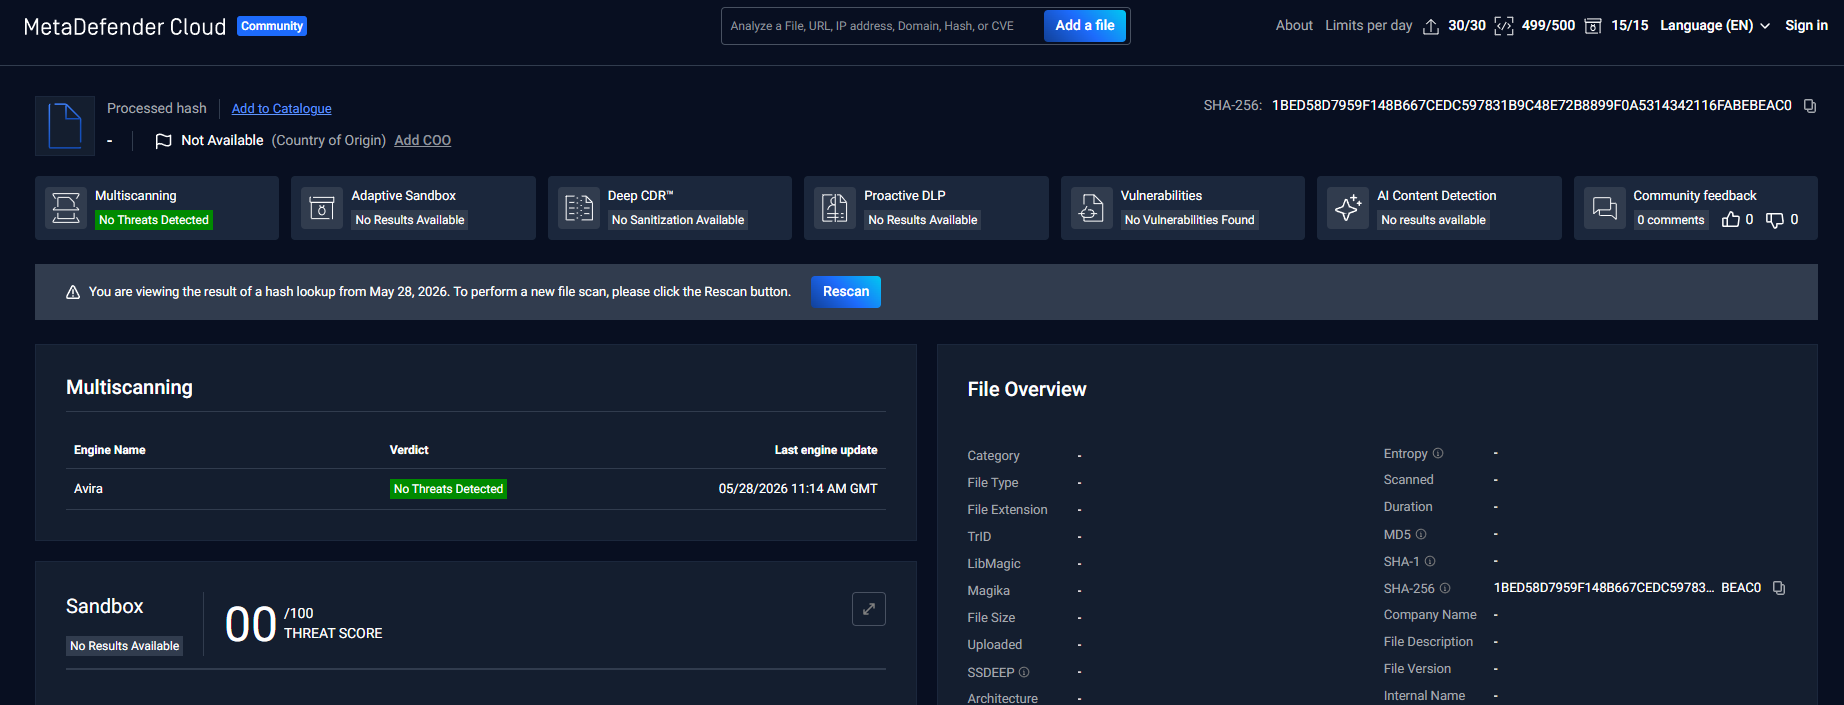1844x705 pixels.
Task: Click the Sandbox No Results Available badge
Action: [x=125, y=646]
